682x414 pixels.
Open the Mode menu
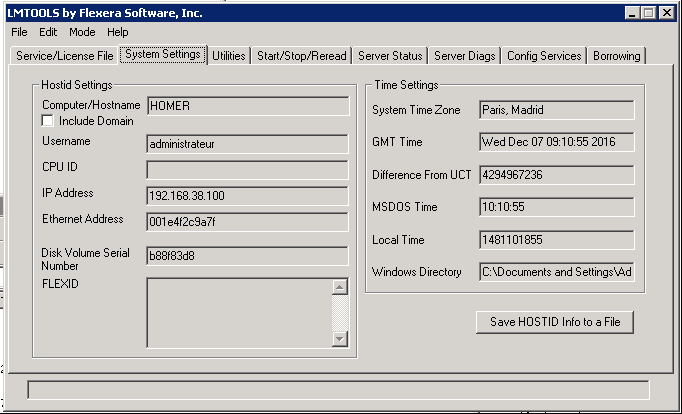pos(82,32)
